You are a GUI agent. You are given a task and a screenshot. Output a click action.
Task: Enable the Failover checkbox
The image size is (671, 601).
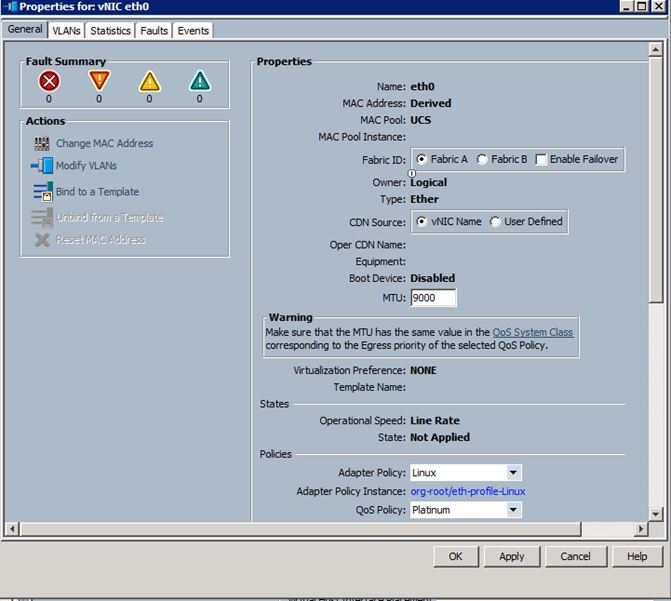[541, 160]
